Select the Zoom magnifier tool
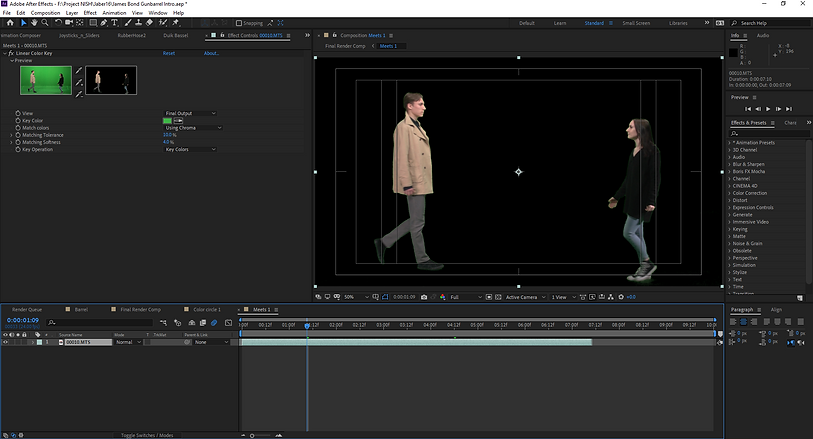This screenshot has width=813, height=439. point(45,23)
